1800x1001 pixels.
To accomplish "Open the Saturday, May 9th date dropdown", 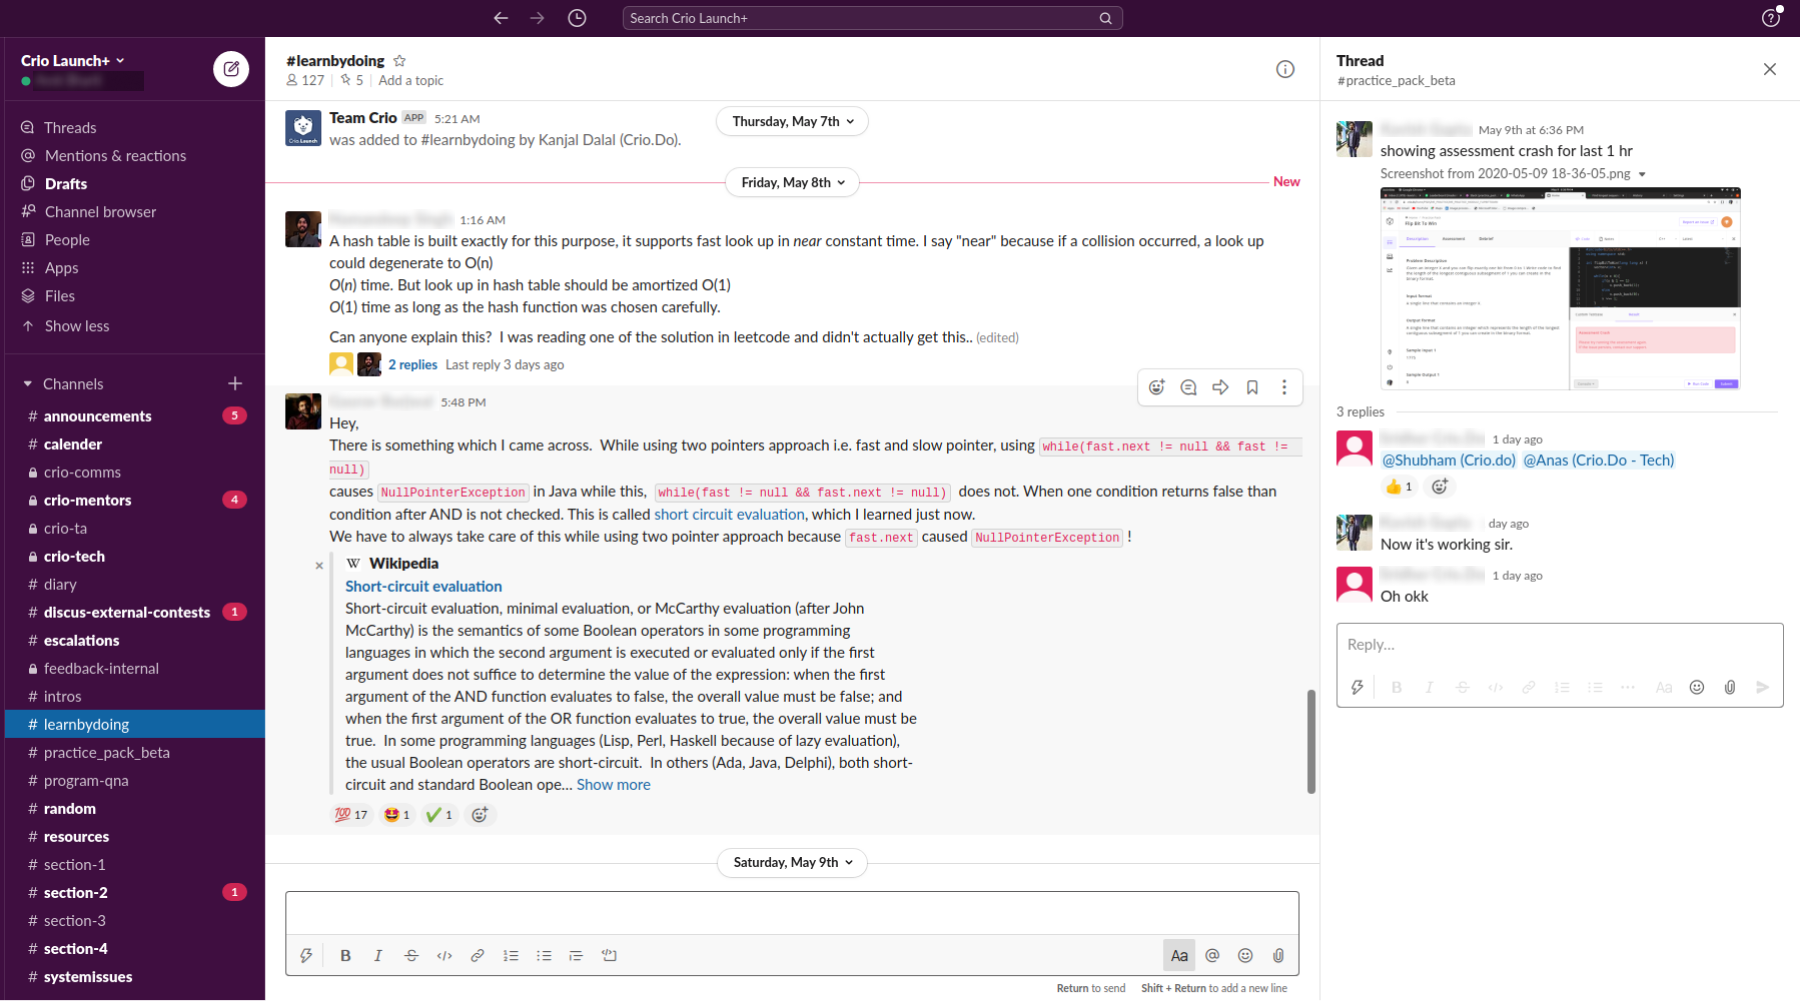I will tap(792, 862).
